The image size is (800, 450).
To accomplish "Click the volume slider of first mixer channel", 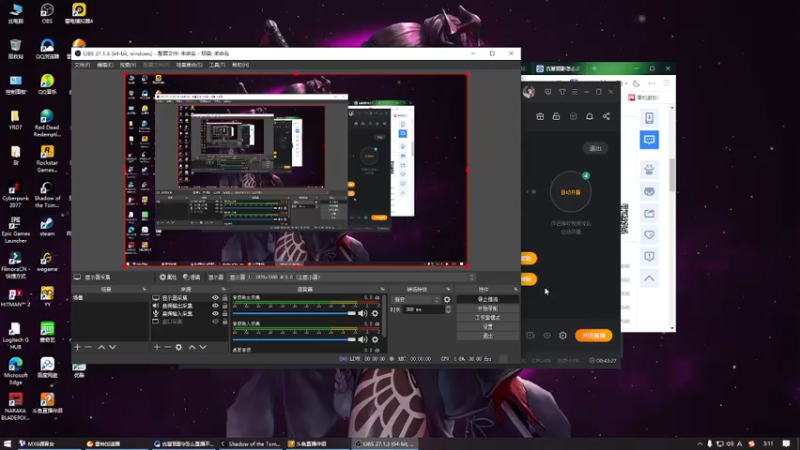I will click(294, 313).
